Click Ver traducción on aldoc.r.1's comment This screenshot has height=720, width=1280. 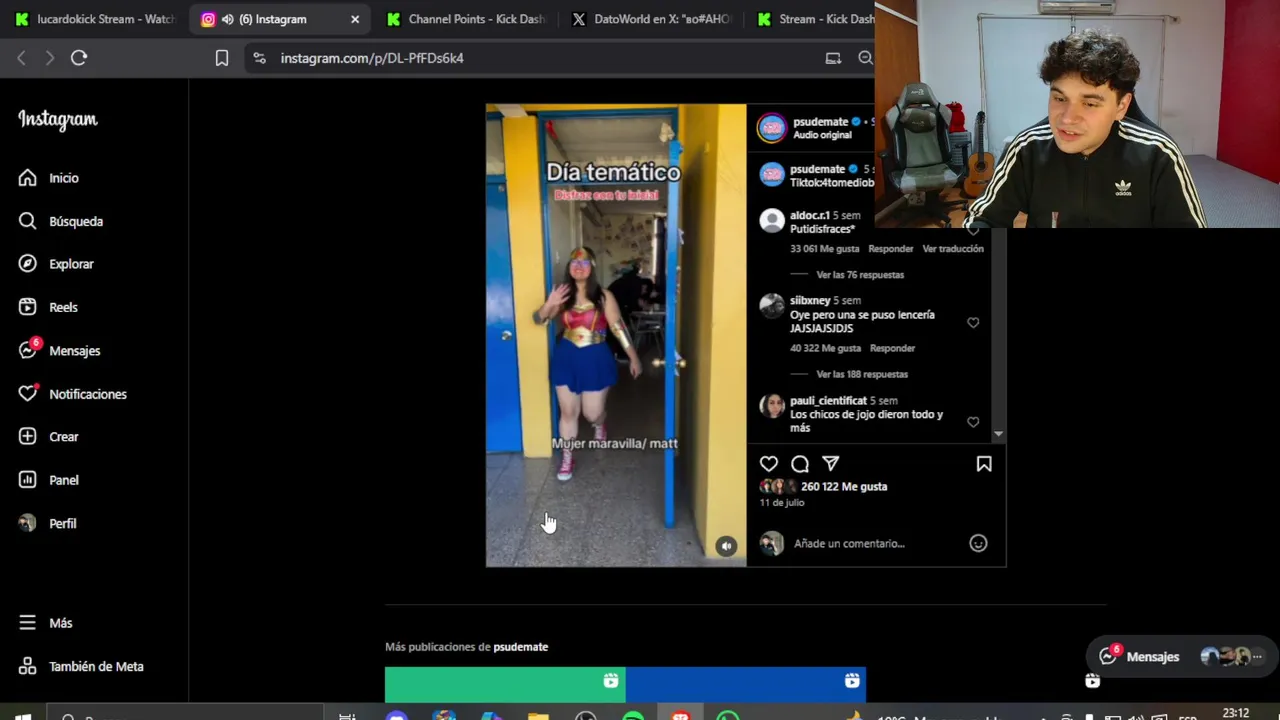click(x=953, y=249)
